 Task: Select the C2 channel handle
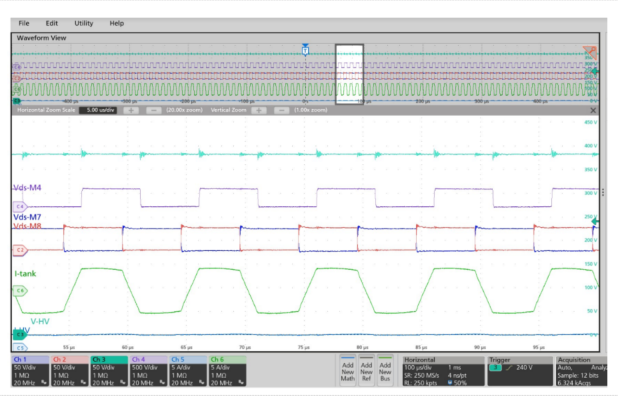pos(20,250)
